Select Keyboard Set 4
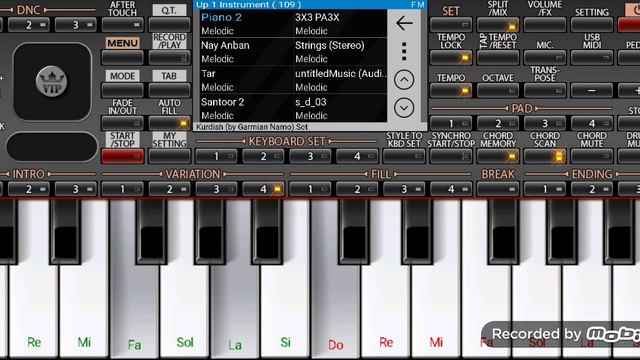The width and height of the screenshot is (640, 360). pos(357,156)
